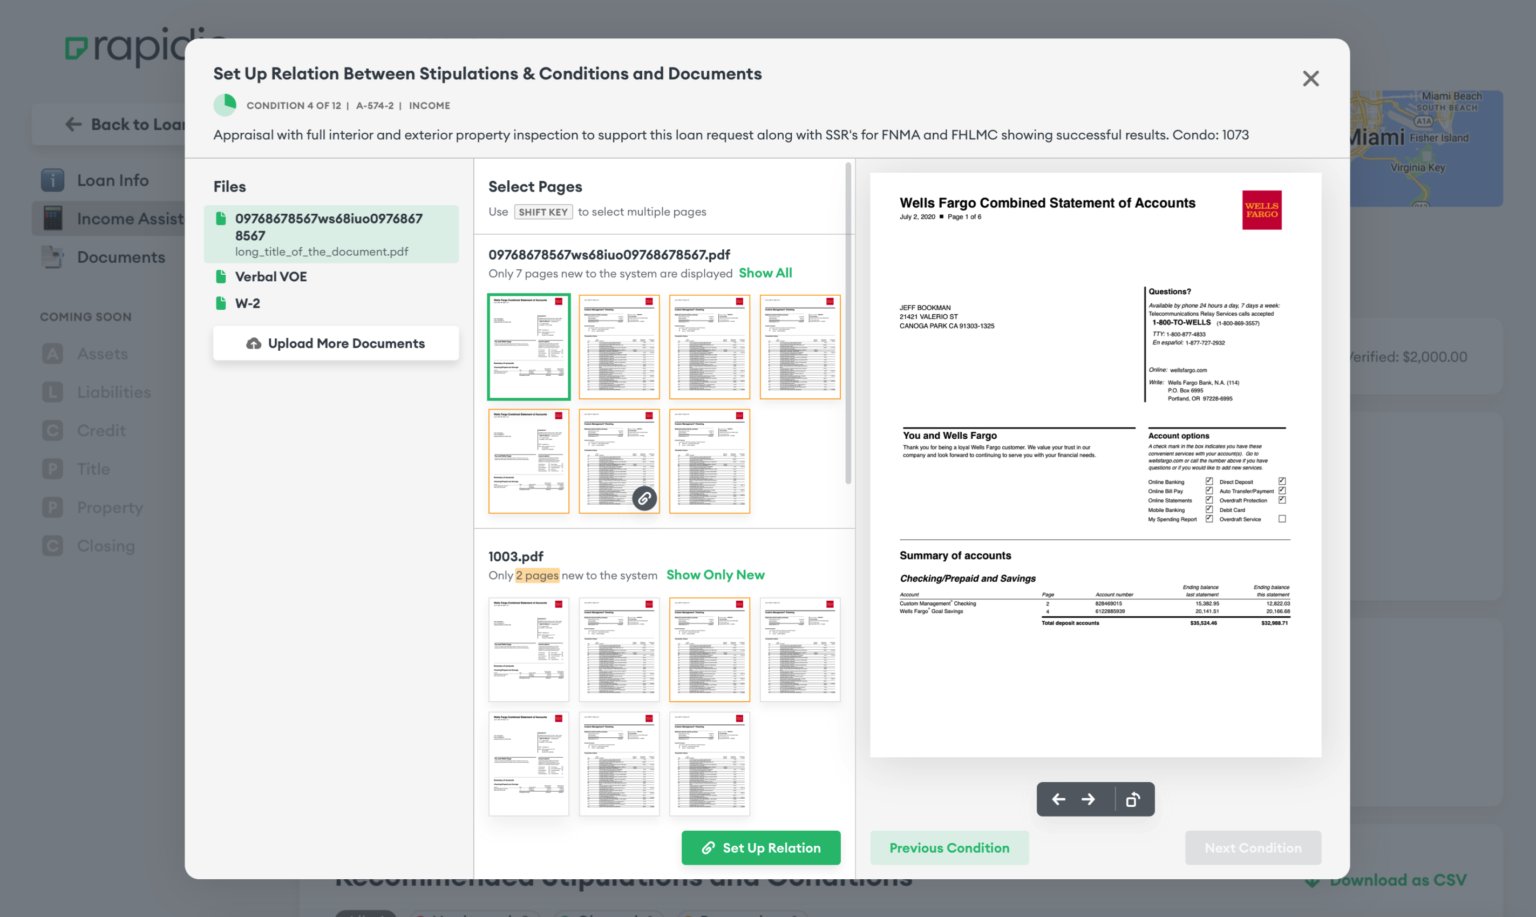Click the "INCOME" label in the dialog header
Screen dimensions: 1536x917
point(430,105)
